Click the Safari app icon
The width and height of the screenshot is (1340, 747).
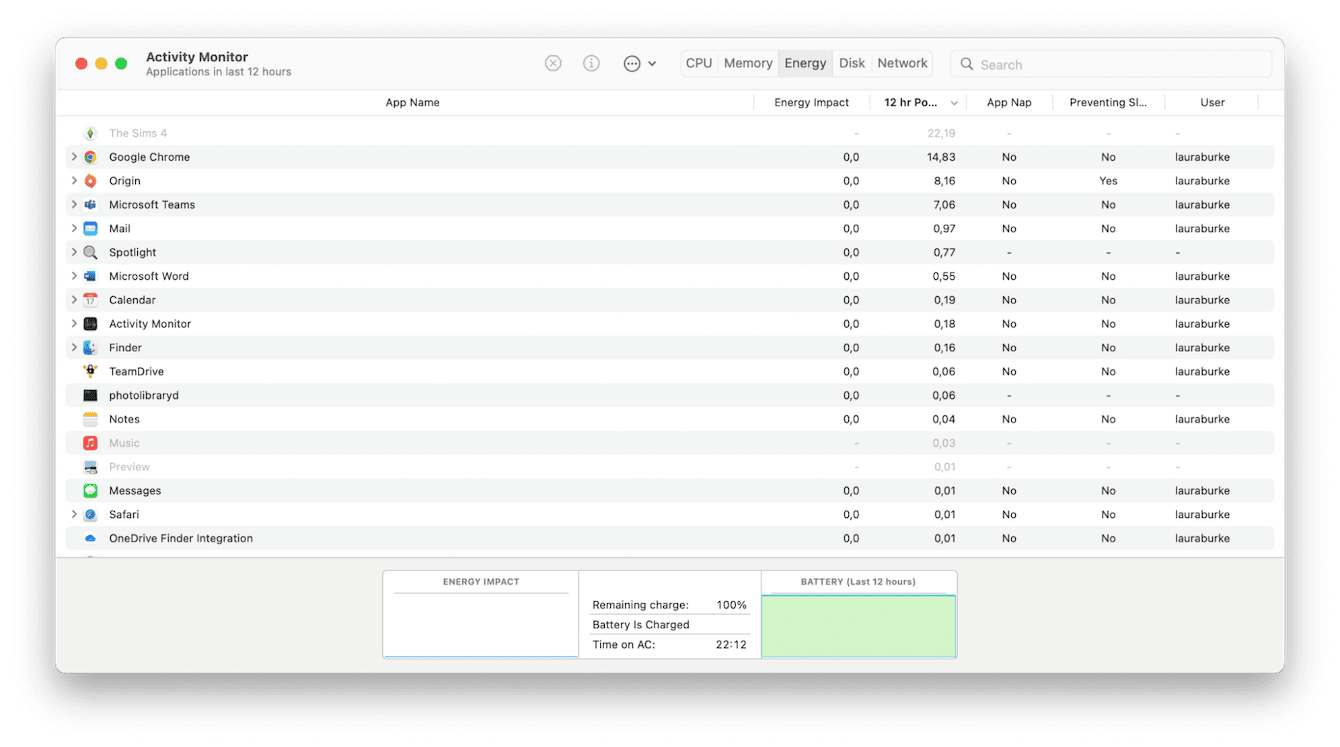90,514
